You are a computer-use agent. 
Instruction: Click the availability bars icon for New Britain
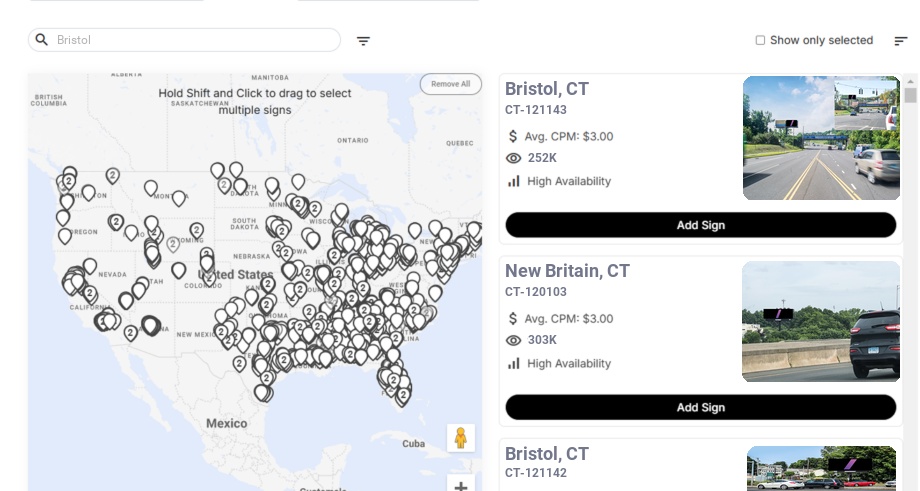(514, 363)
